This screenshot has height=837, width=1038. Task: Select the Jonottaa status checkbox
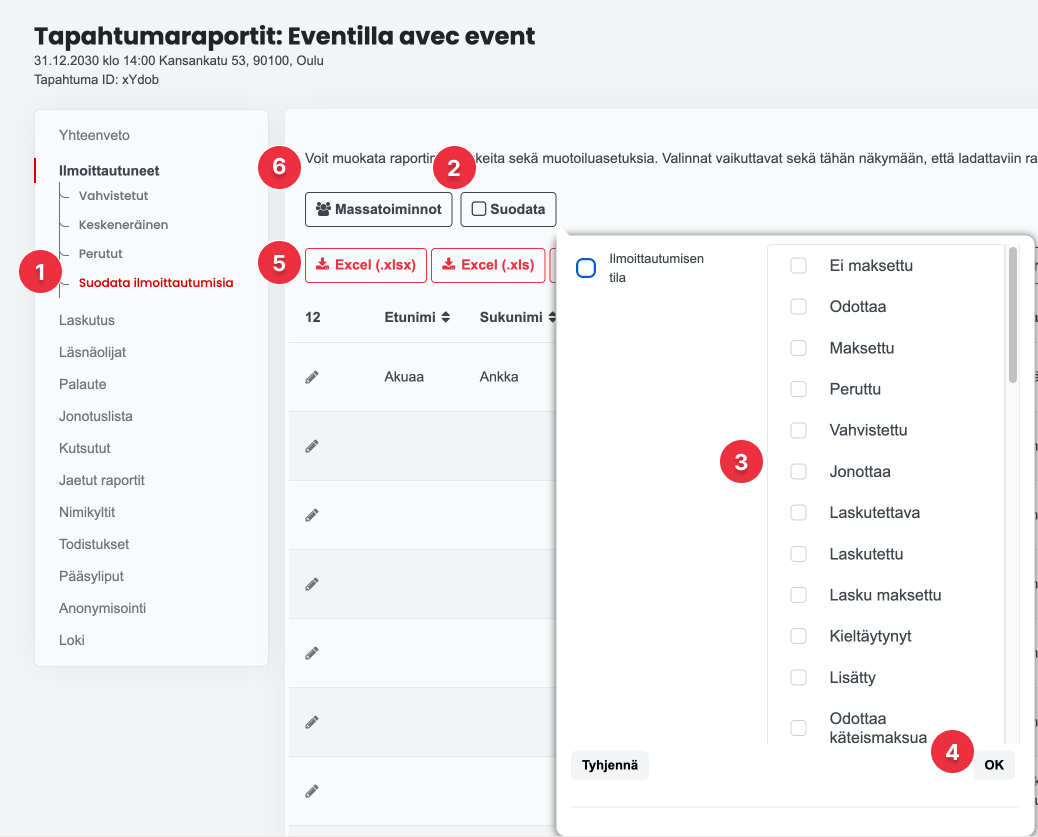click(x=798, y=471)
